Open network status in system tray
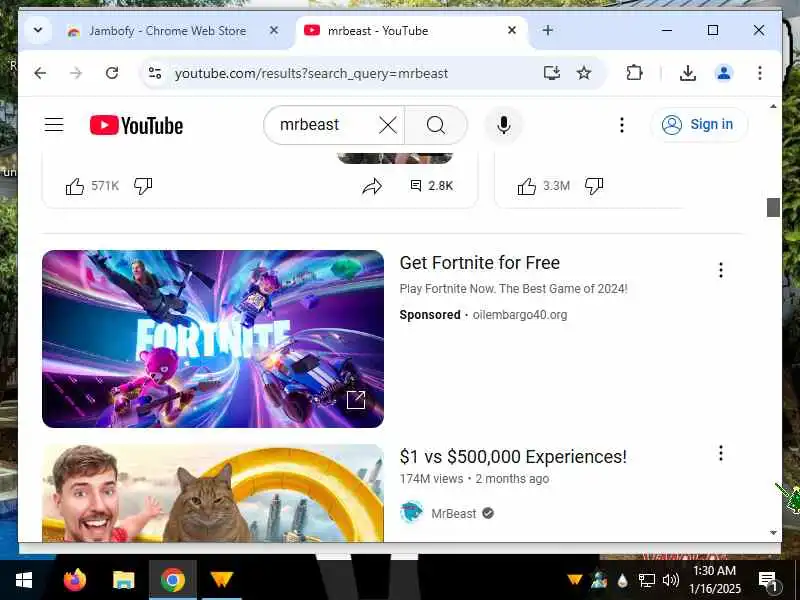The height and width of the screenshot is (600, 800). [x=646, y=580]
